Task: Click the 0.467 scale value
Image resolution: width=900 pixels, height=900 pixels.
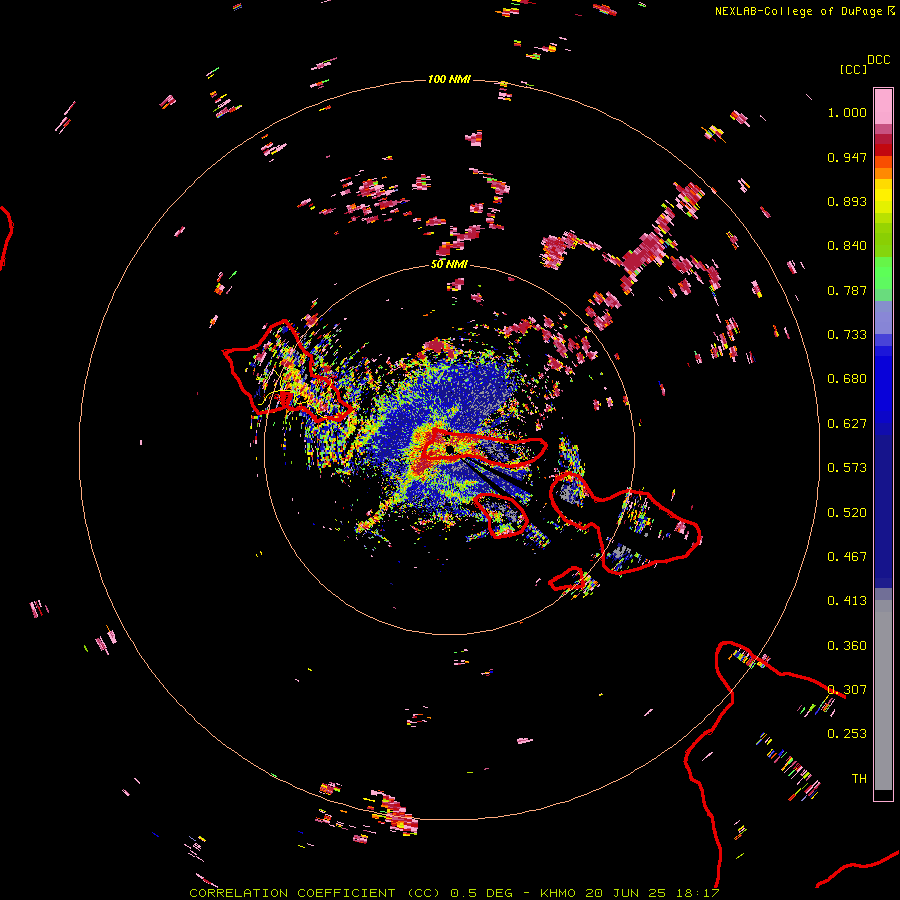Action: 847,557
